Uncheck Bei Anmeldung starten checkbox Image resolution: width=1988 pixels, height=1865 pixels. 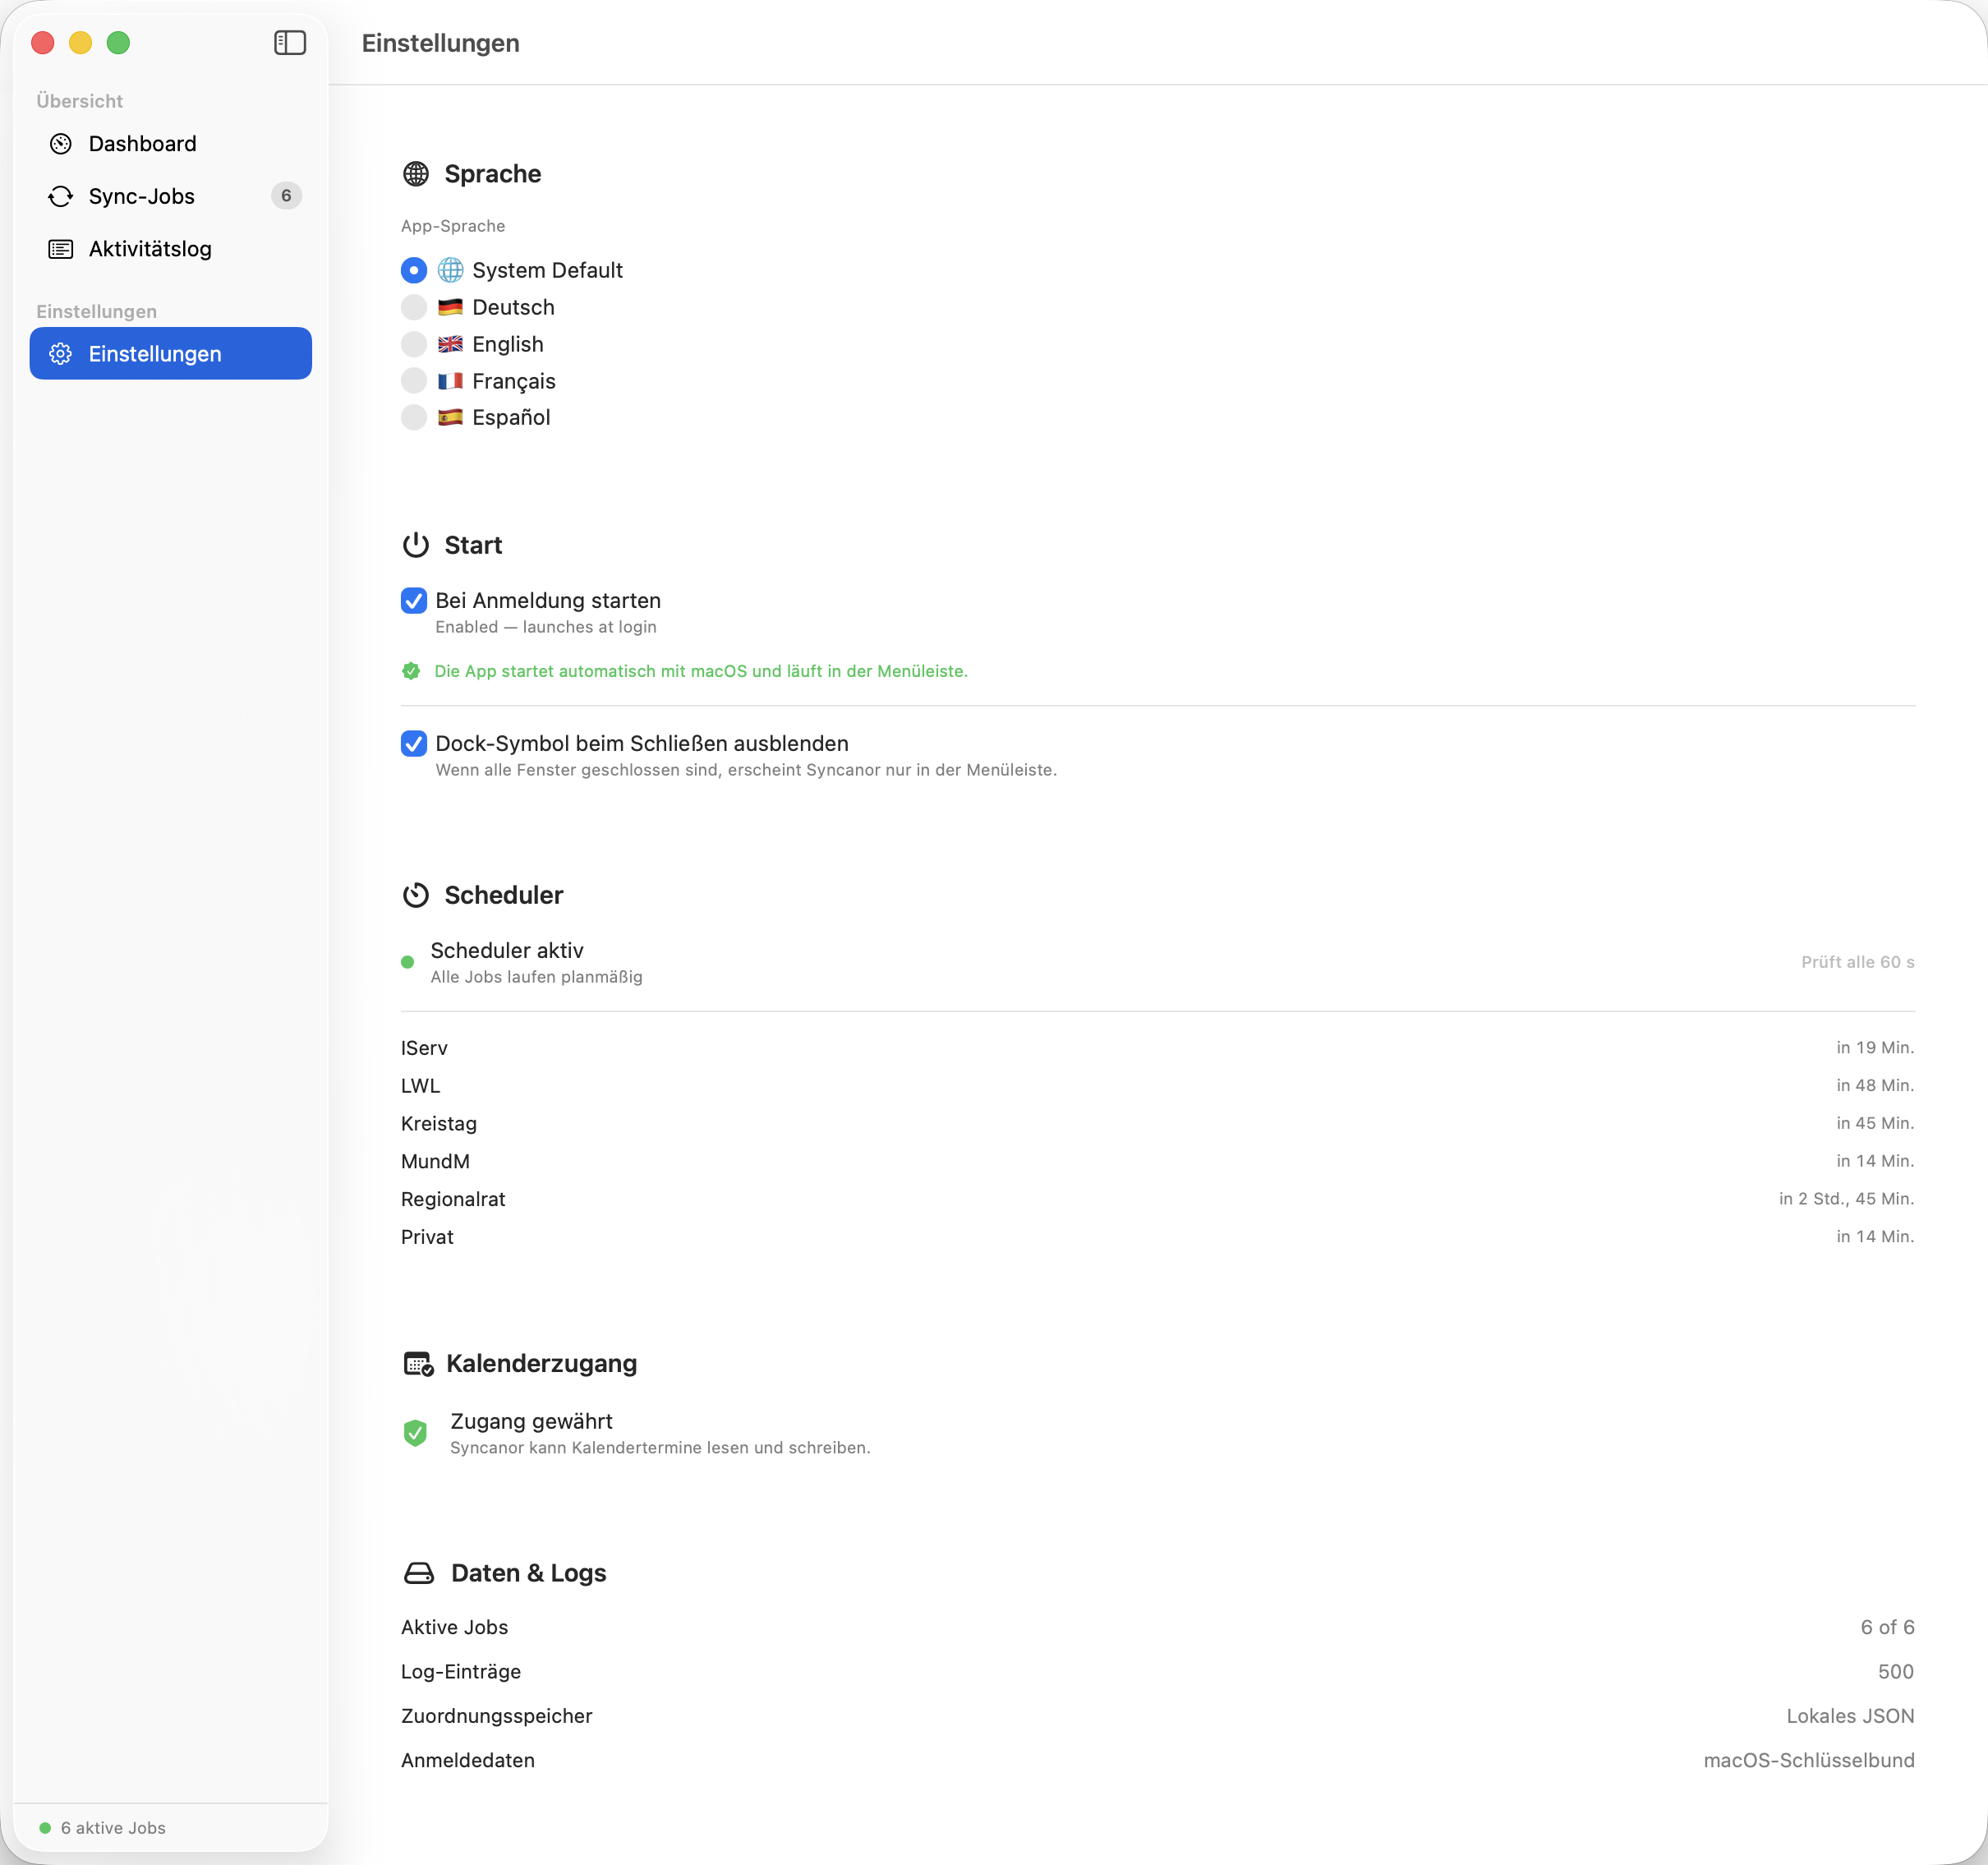[414, 601]
